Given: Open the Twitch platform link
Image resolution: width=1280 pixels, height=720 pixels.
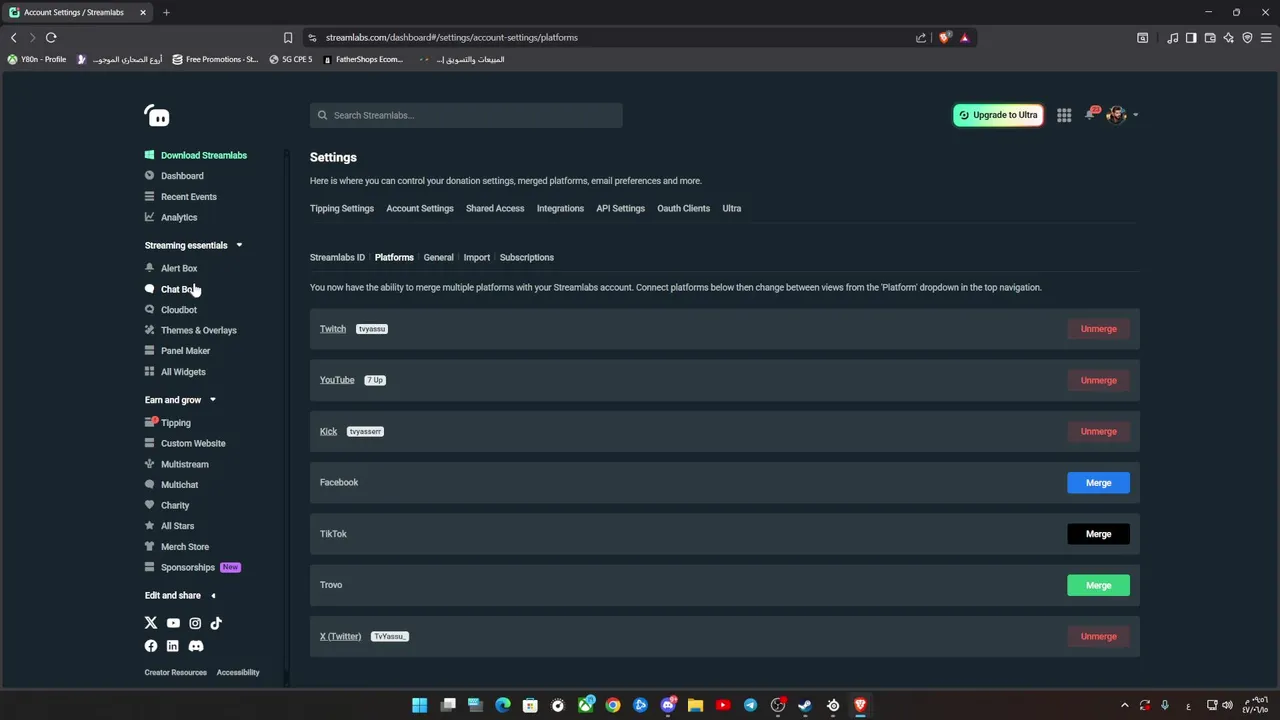Looking at the screenshot, I should (x=333, y=329).
